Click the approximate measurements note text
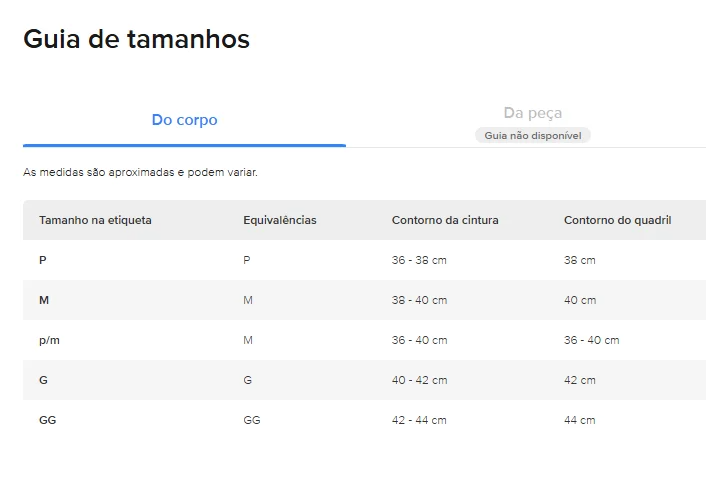 click(140, 172)
